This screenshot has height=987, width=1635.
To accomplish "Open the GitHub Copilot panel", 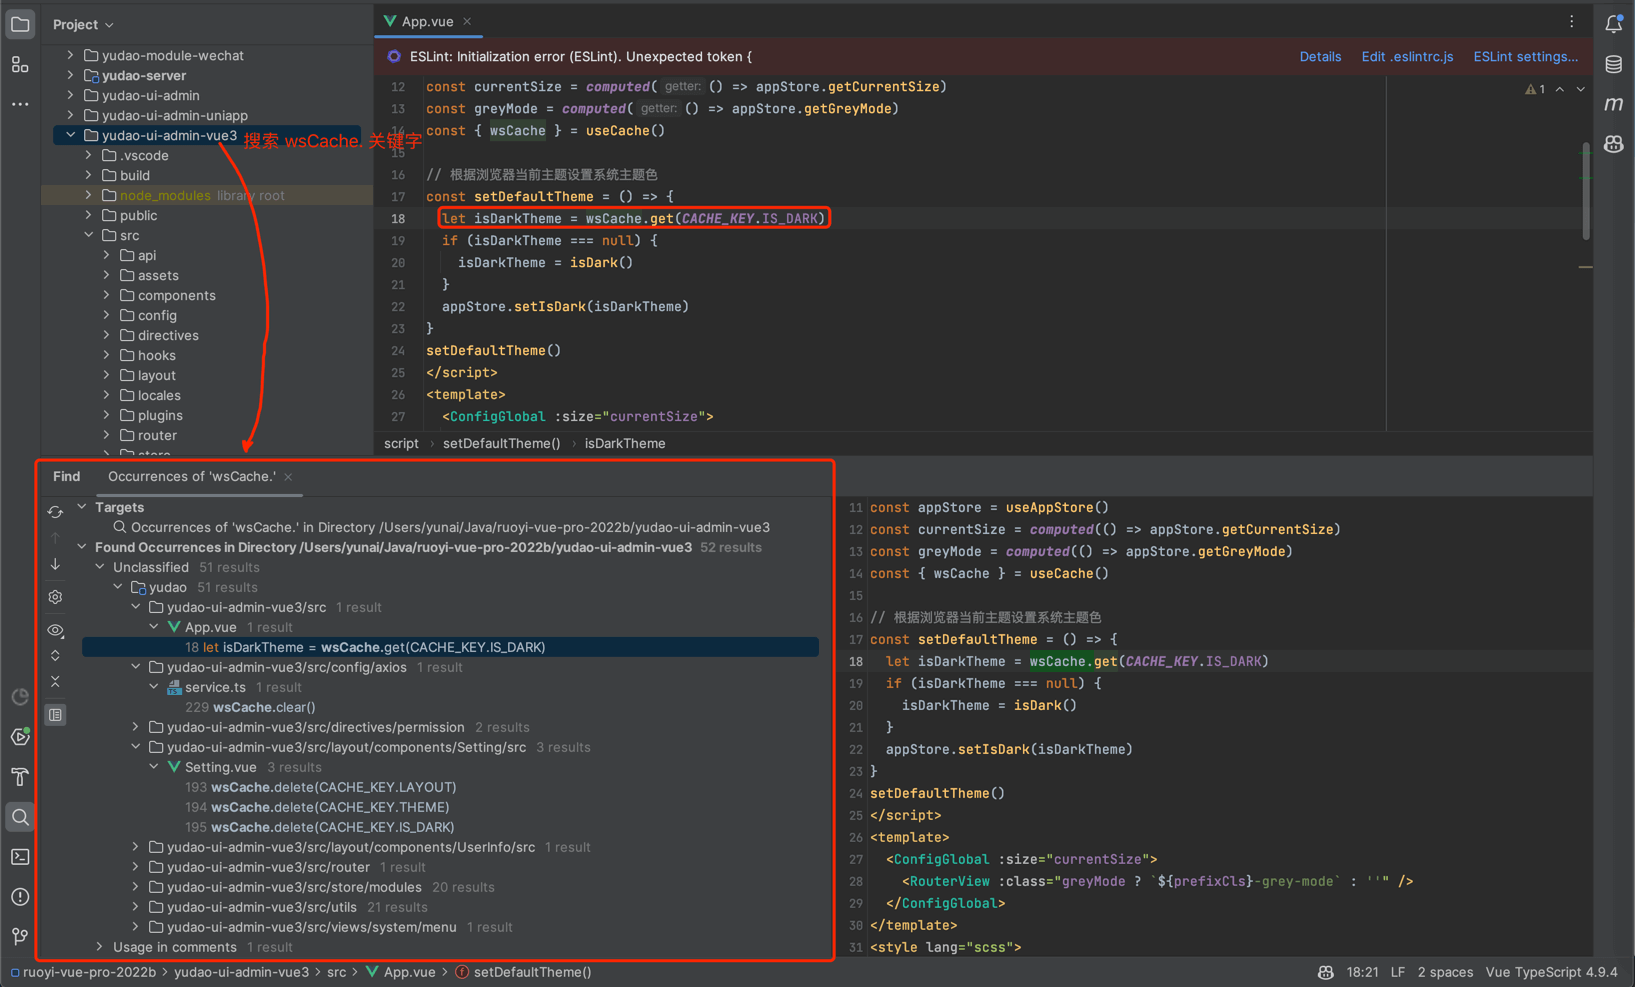I will [x=1613, y=144].
